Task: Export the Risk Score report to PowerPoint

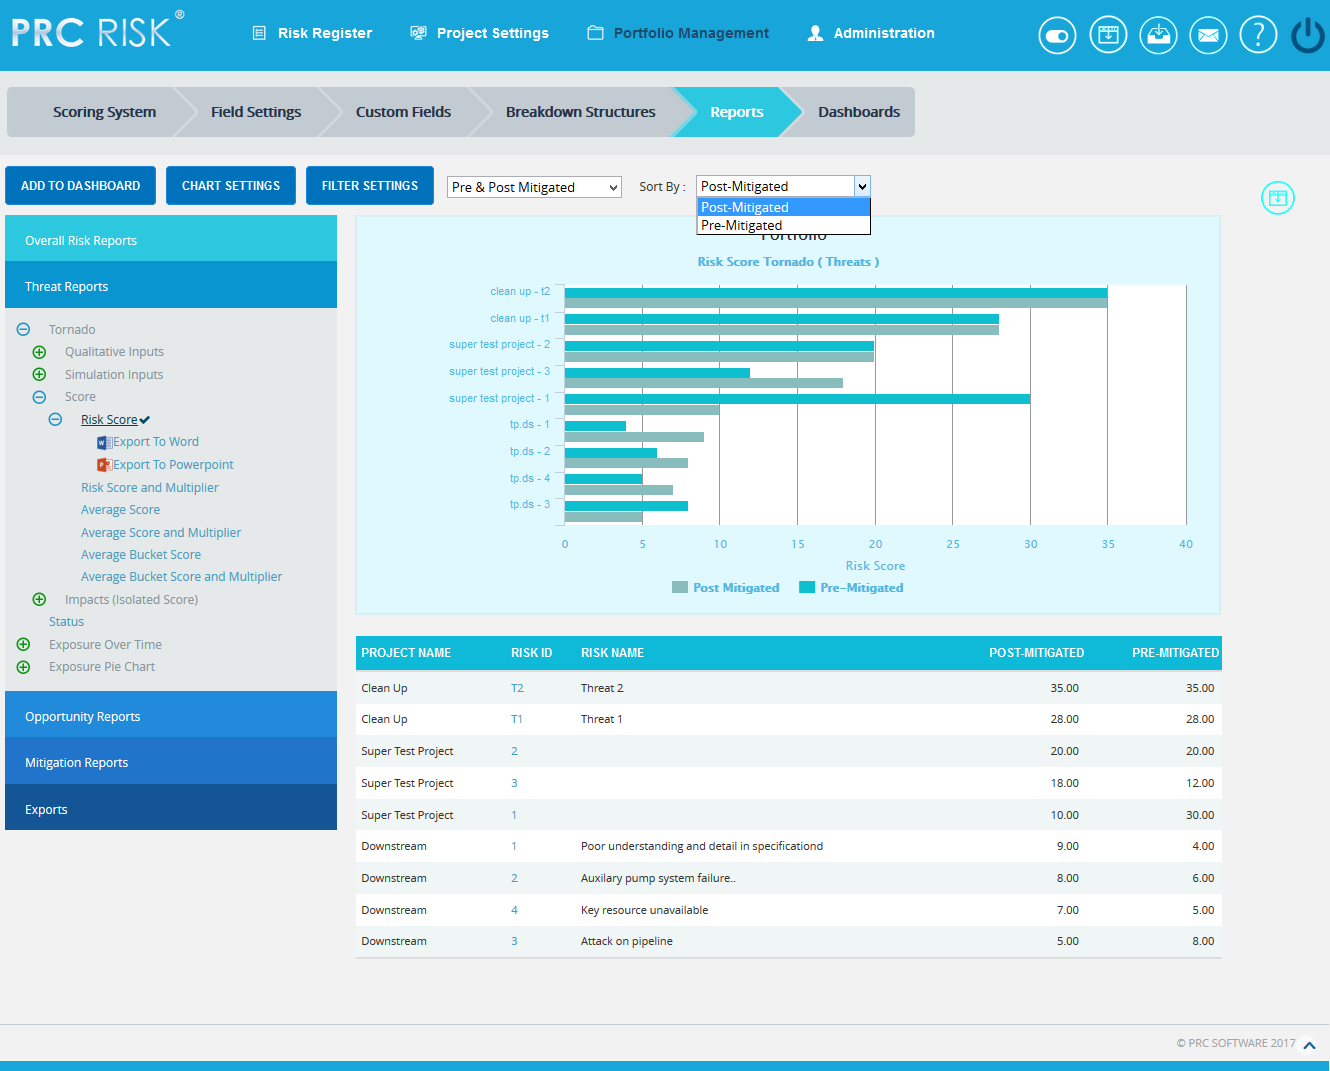Action: (x=172, y=464)
